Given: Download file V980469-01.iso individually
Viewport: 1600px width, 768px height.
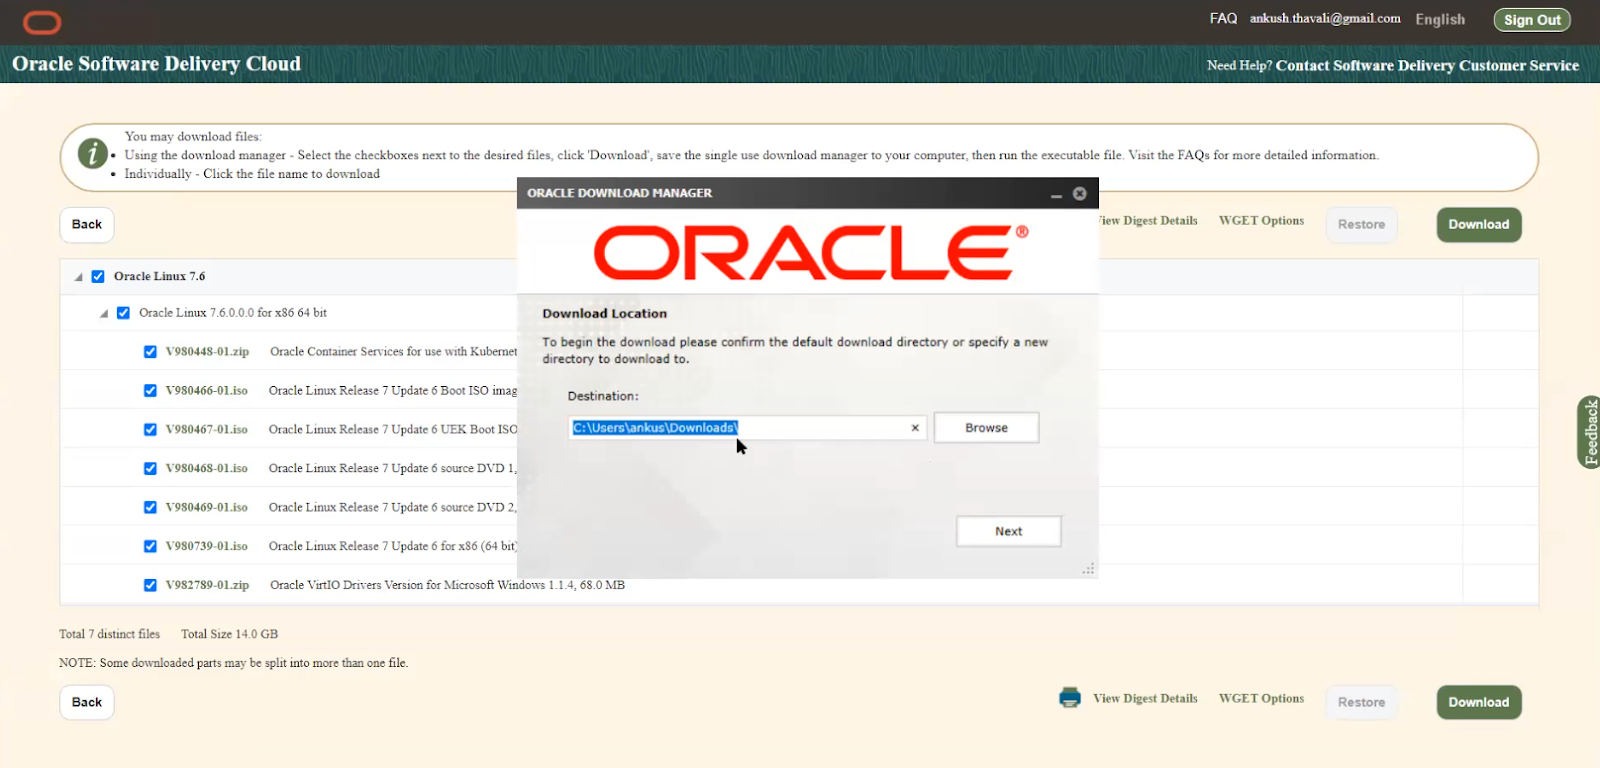Looking at the screenshot, I should [x=207, y=508].
